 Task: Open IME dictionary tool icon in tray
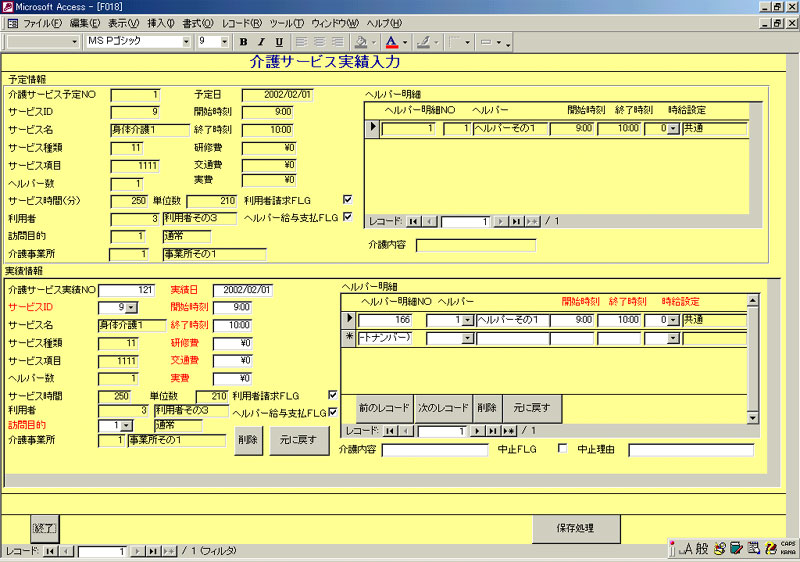736,549
